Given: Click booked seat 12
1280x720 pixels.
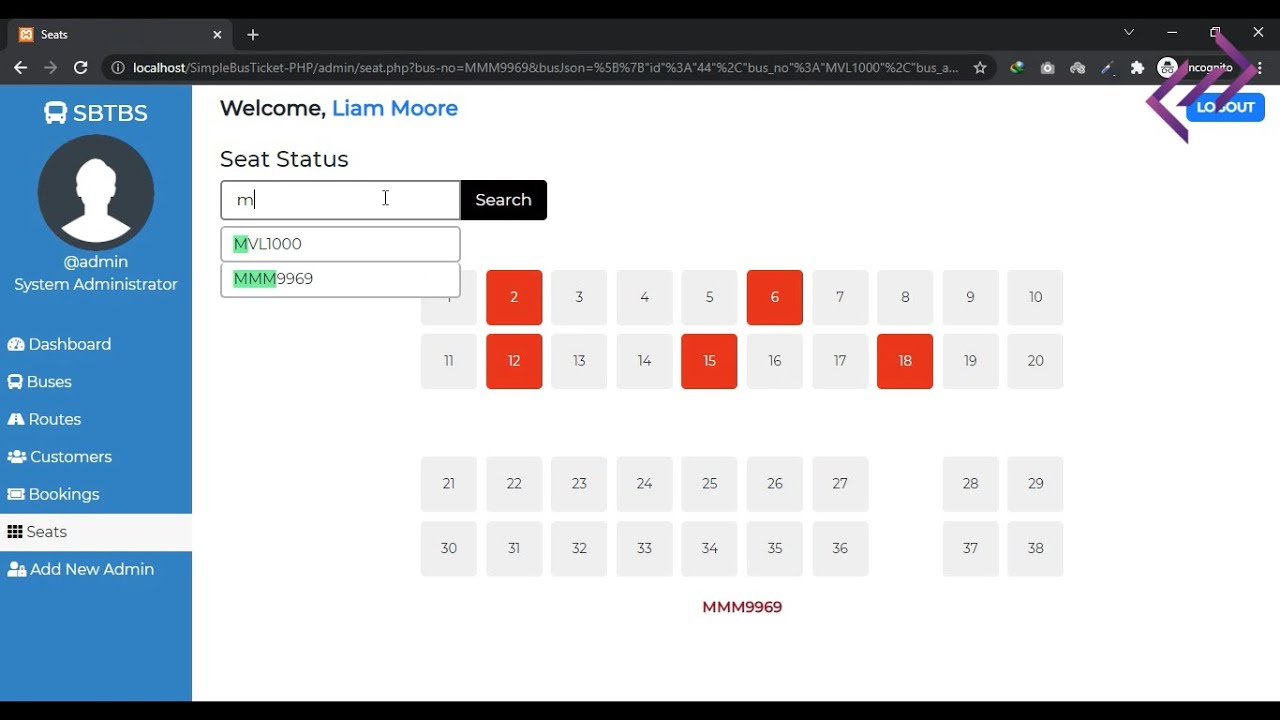Looking at the screenshot, I should [x=514, y=361].
